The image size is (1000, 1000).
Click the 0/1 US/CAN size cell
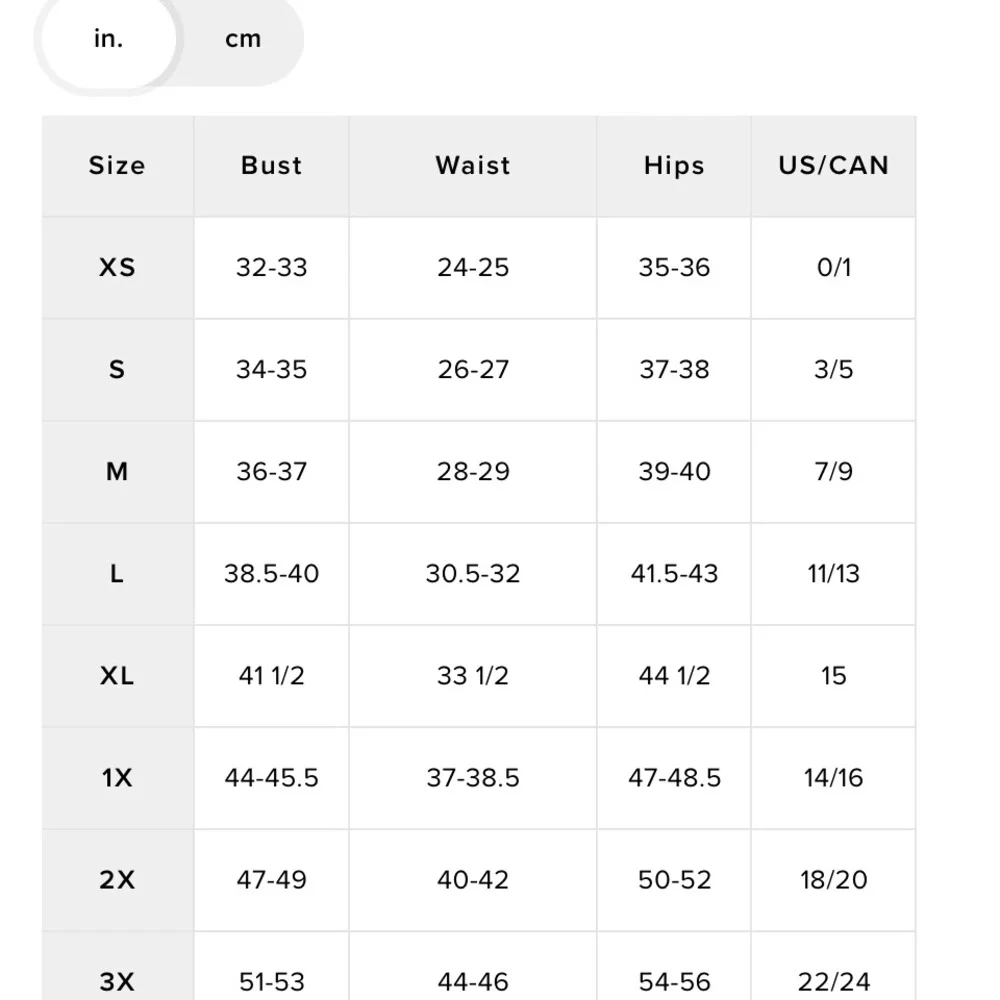click(x=833, y=268)
